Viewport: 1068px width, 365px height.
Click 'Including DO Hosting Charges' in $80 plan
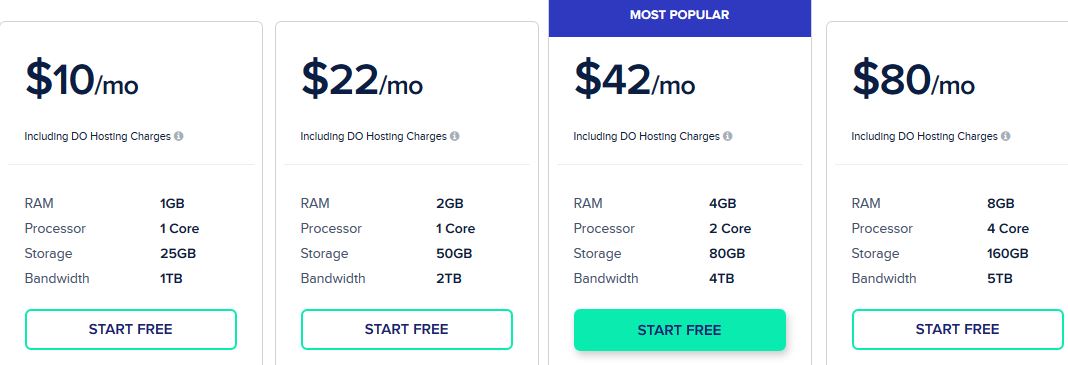point(924,136)
